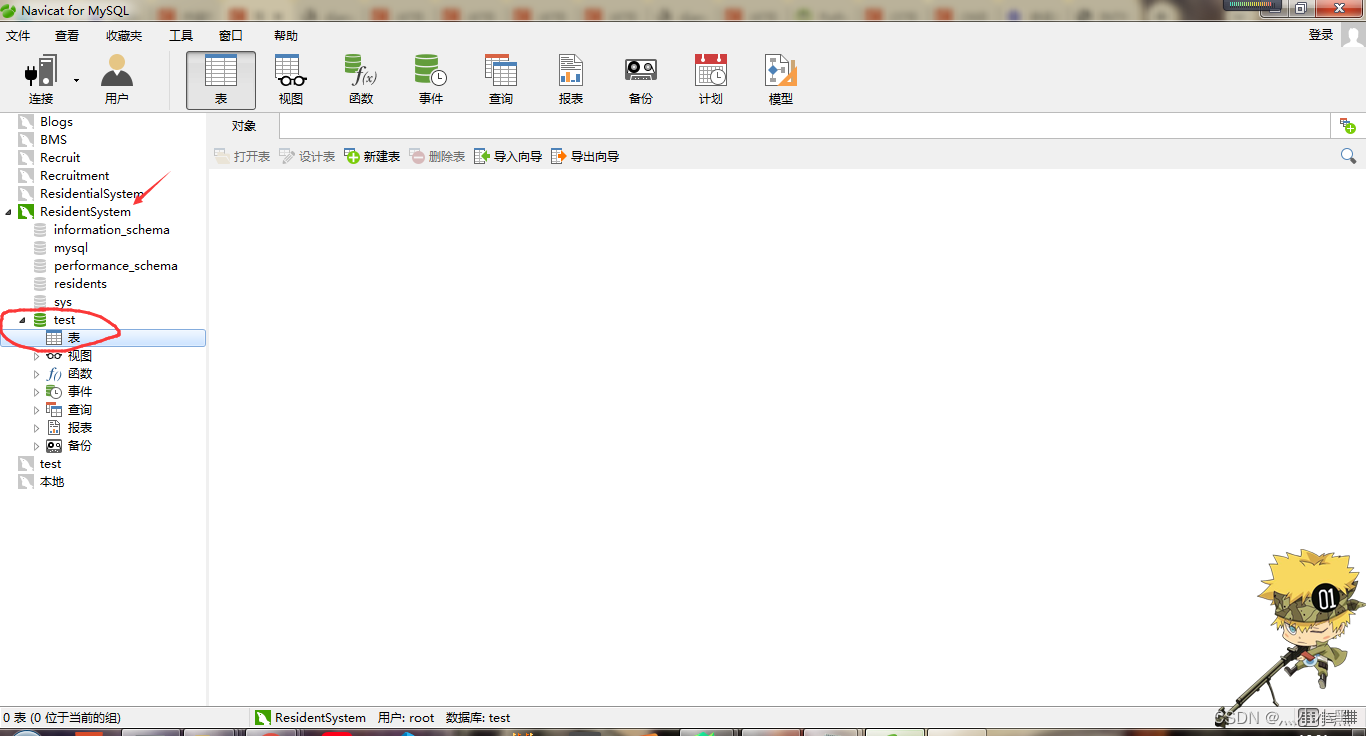Click the 登录 login link
Screen dimensions: 1366x736
(x=1321, y=35)
